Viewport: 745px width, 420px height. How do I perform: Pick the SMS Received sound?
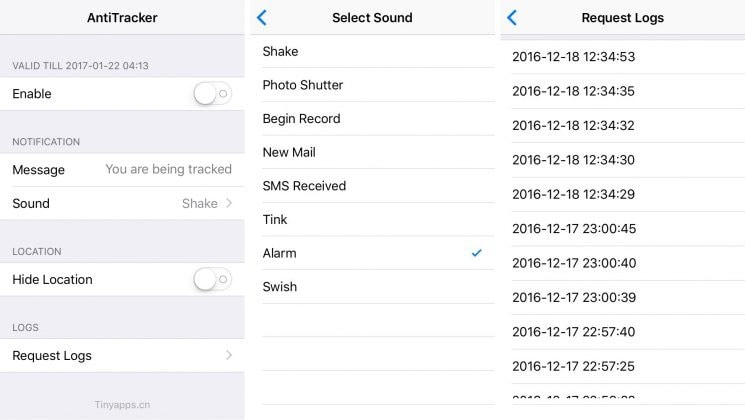(x=372, y=186)
